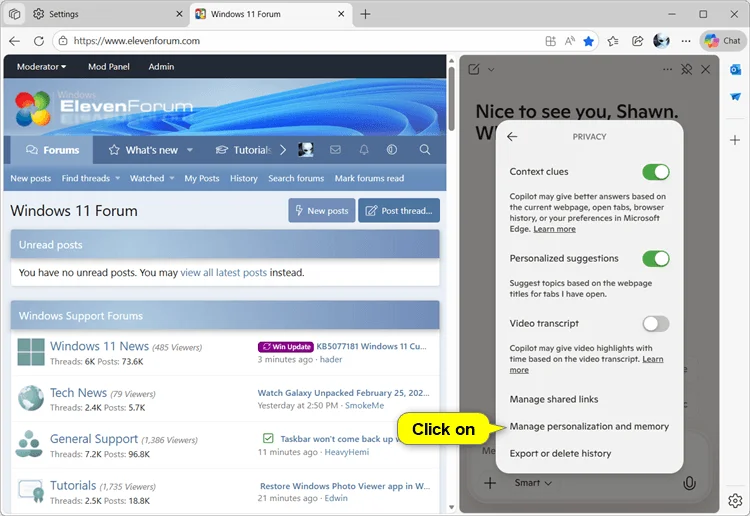
Task: Open split screen icon in address bar
Action: click(x=550, y=41)
